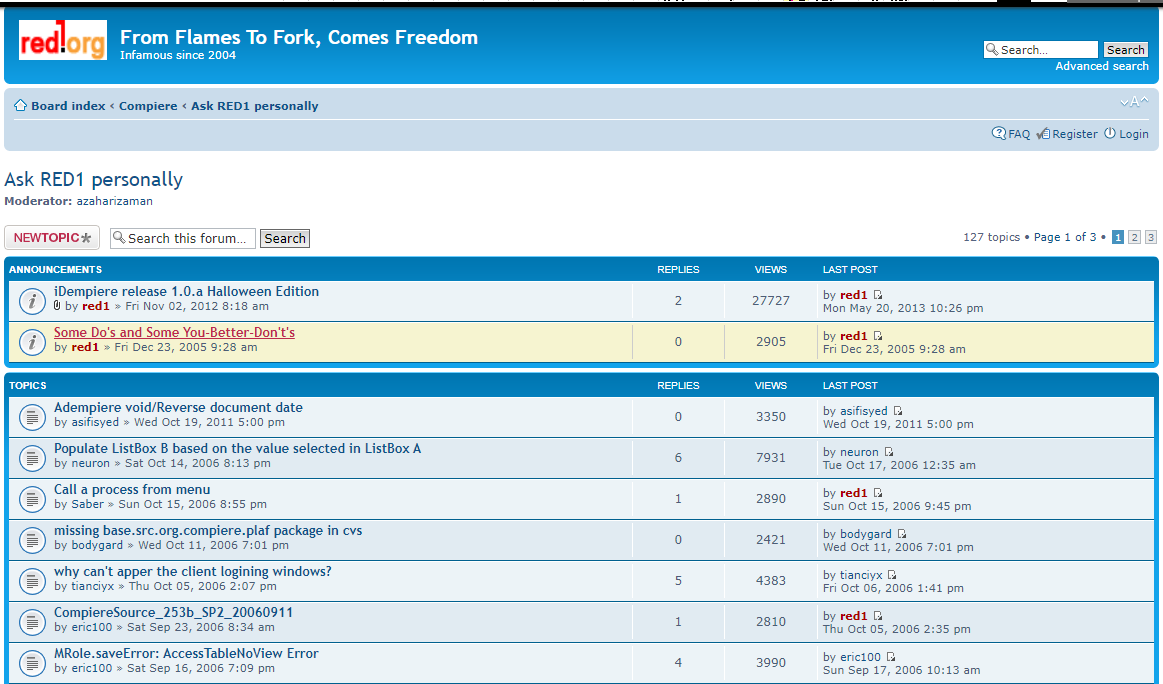Open MRole.saveError: AccessTableNoView Error topic
1163x684 pixels.
click(x=186, y=653)
